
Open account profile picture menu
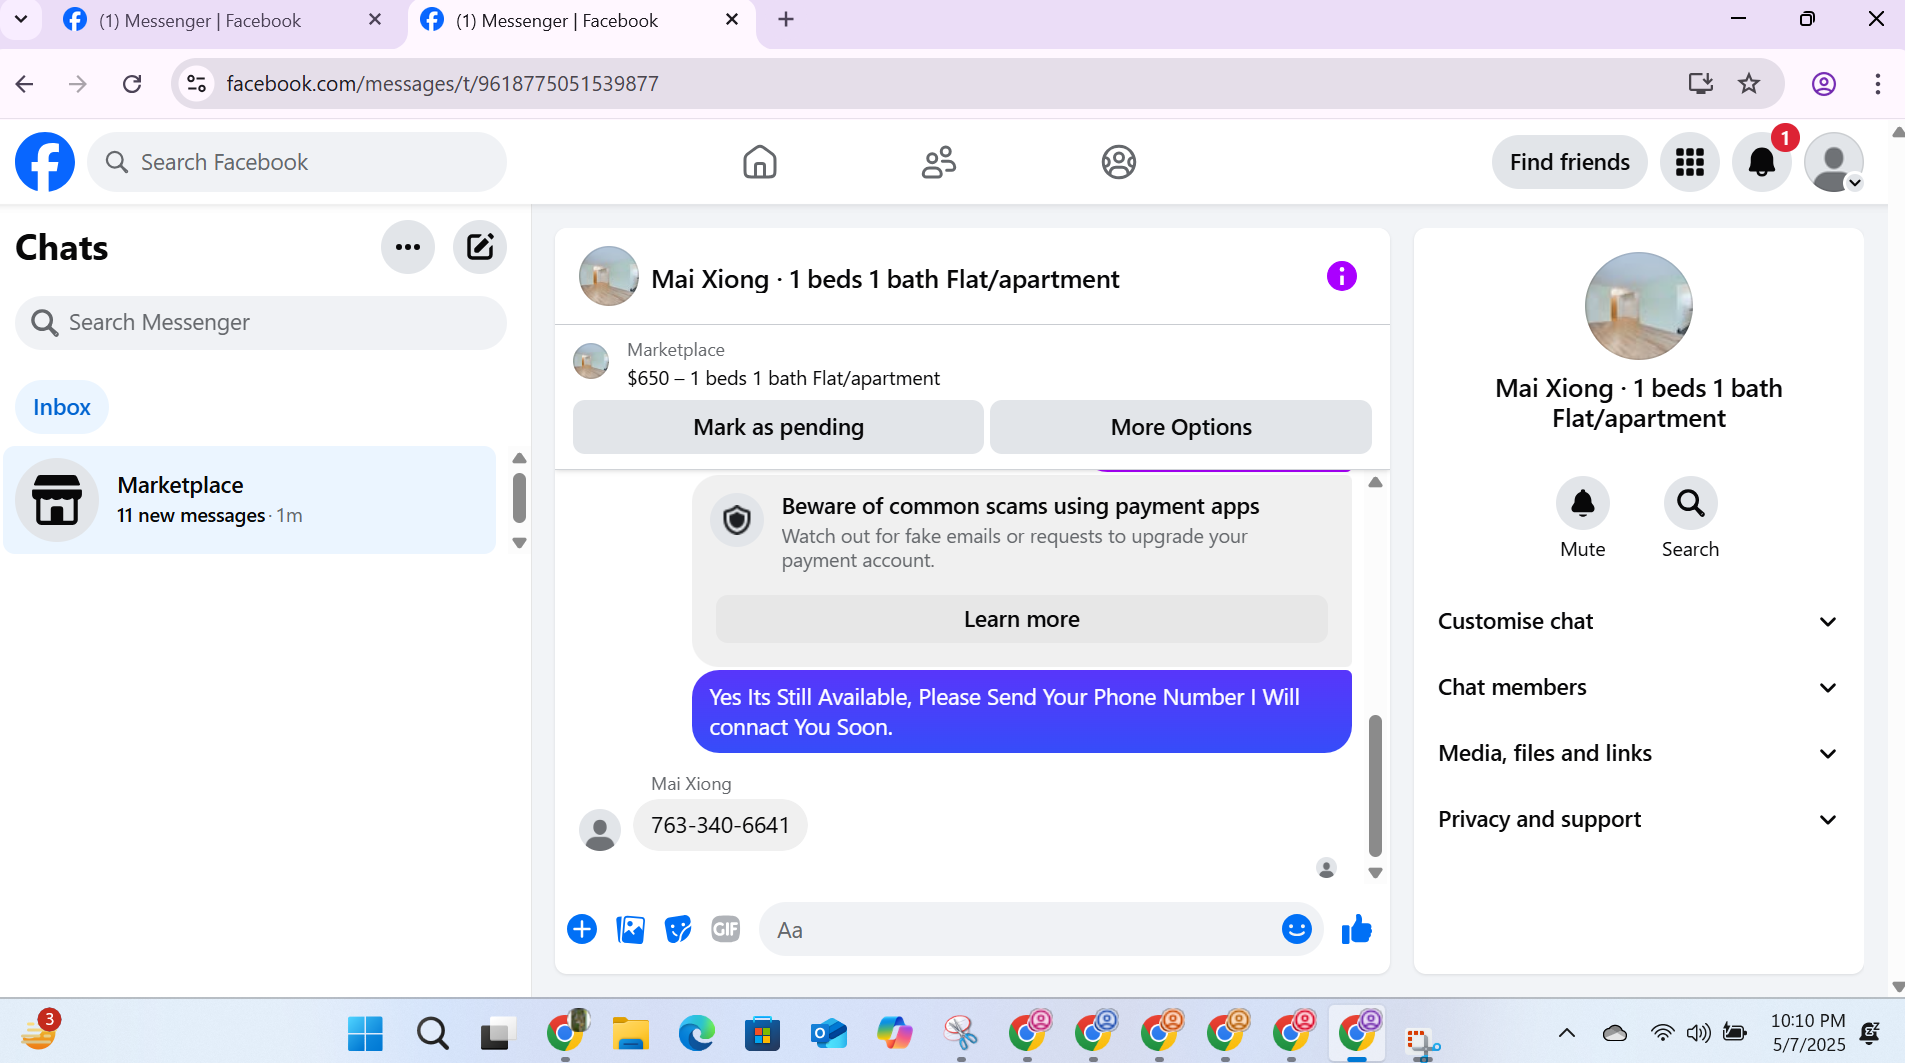click(x=1833, y=162)
